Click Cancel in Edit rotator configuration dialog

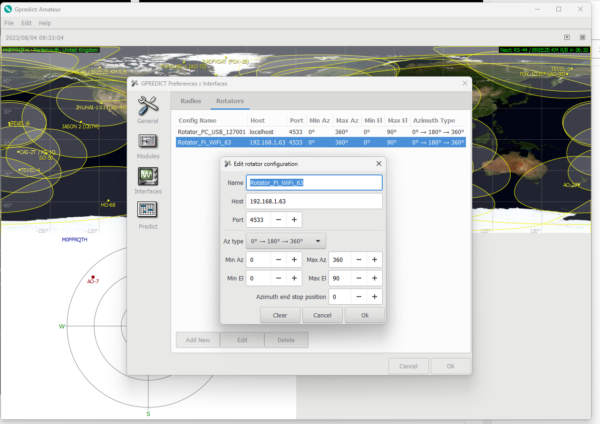coord(322,315)
